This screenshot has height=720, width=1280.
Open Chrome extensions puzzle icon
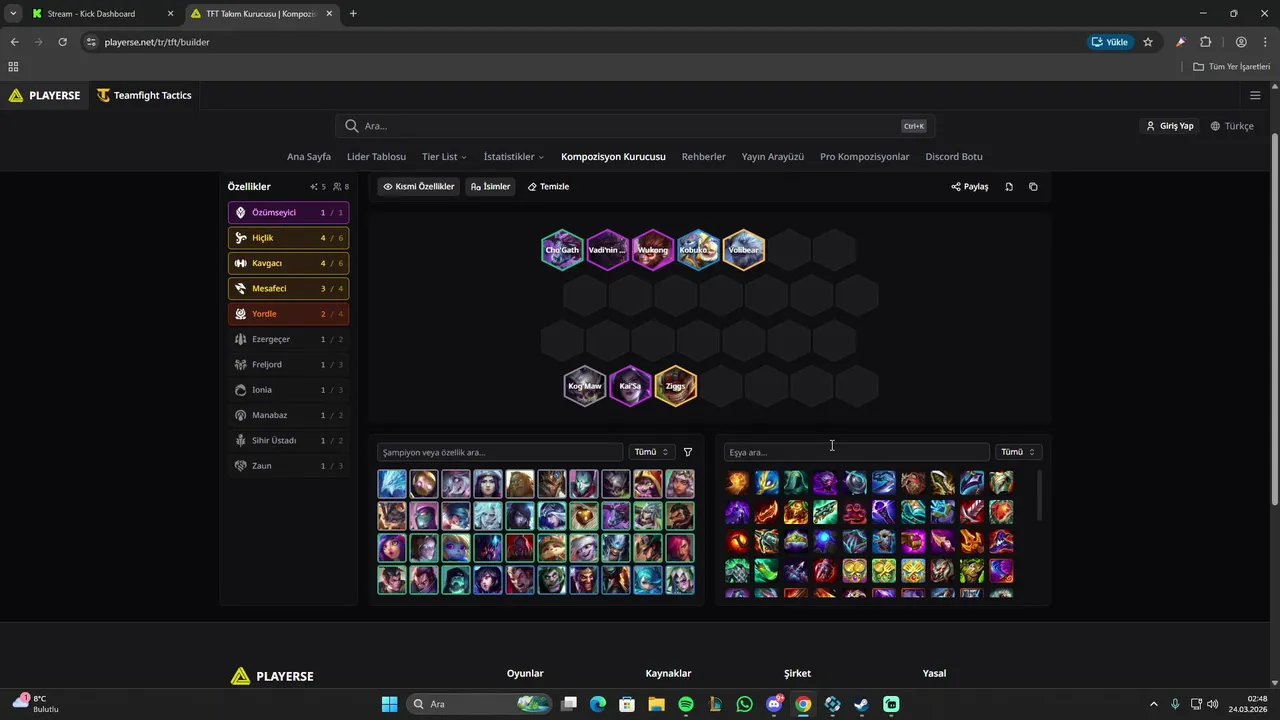click(1205, 42)
